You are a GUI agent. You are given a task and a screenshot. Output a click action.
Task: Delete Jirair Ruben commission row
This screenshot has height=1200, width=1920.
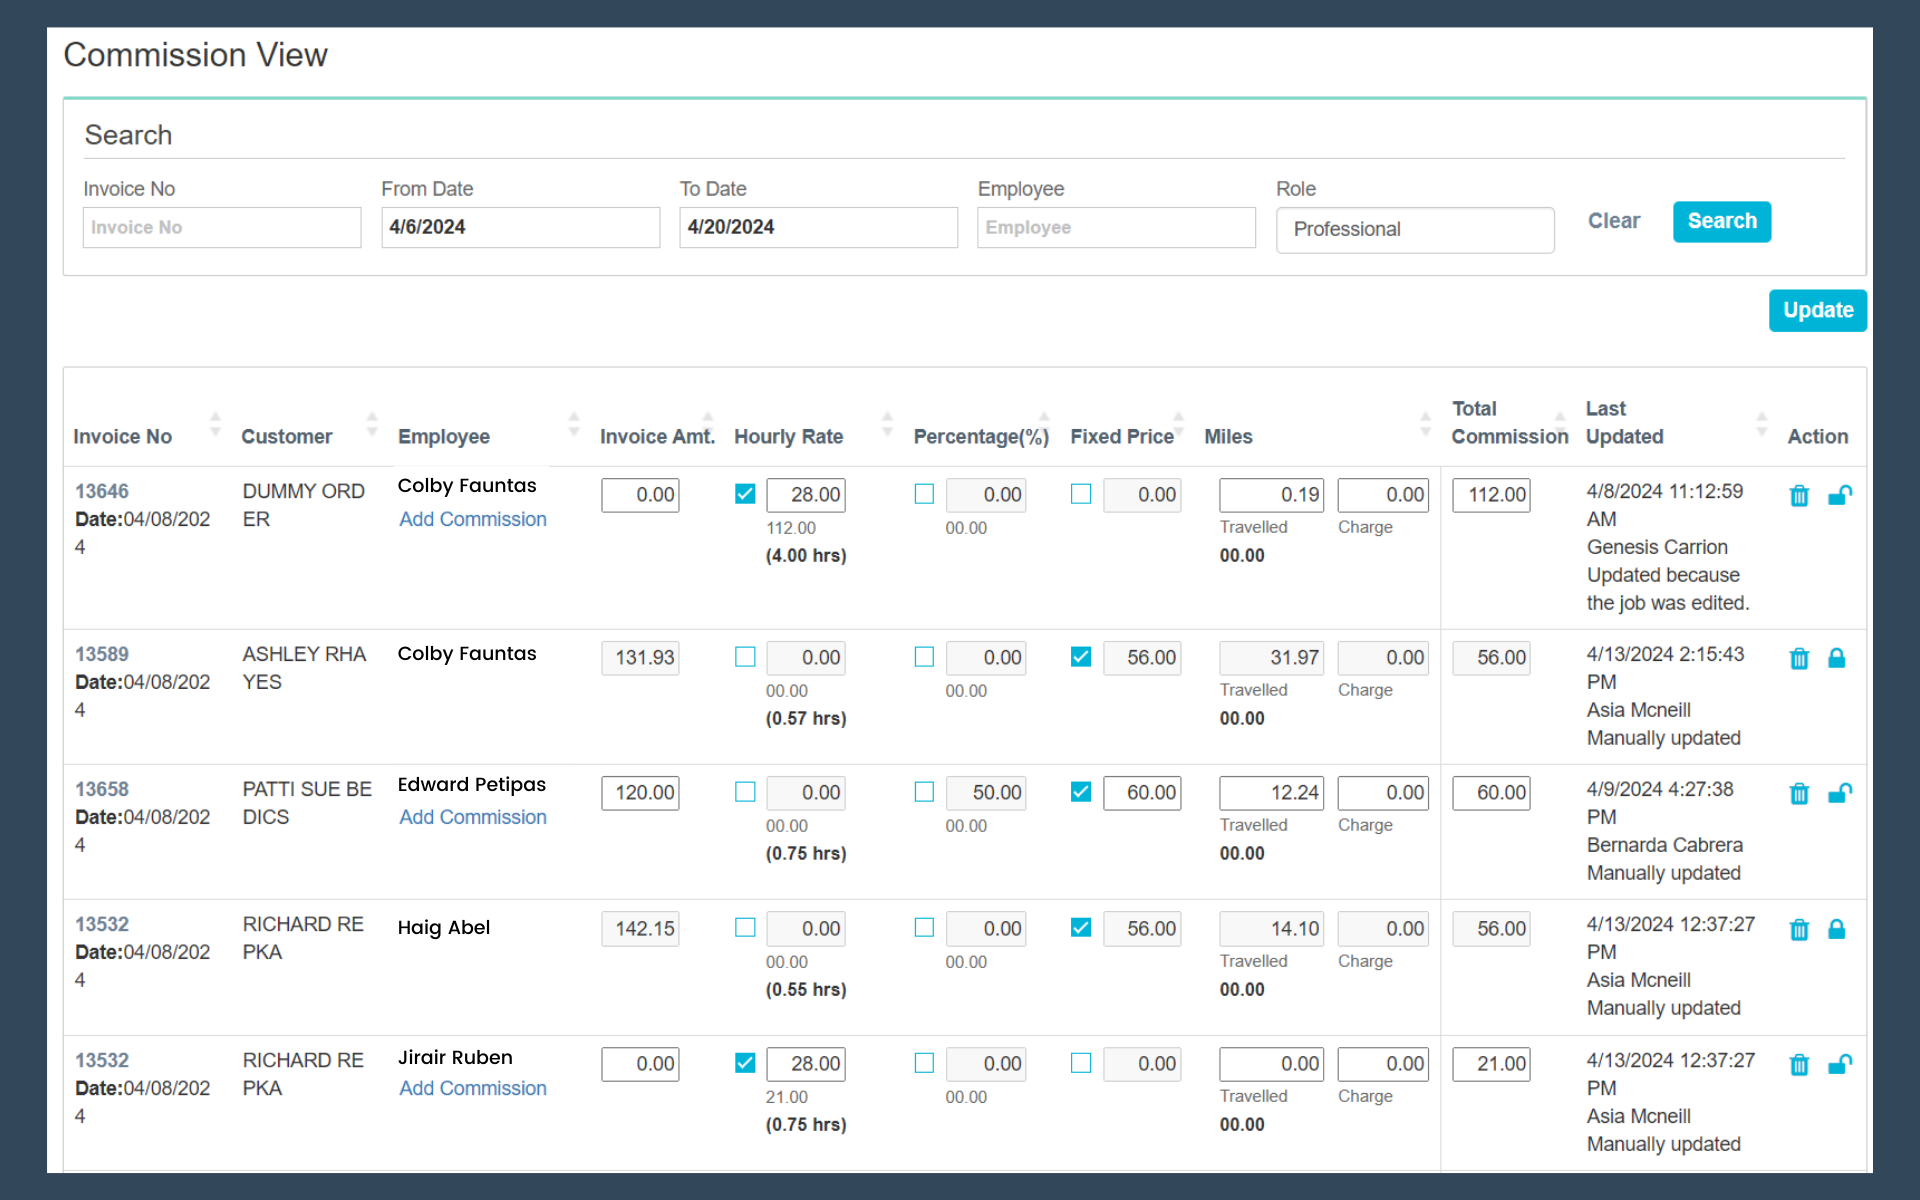(x=1799, y=1064)
